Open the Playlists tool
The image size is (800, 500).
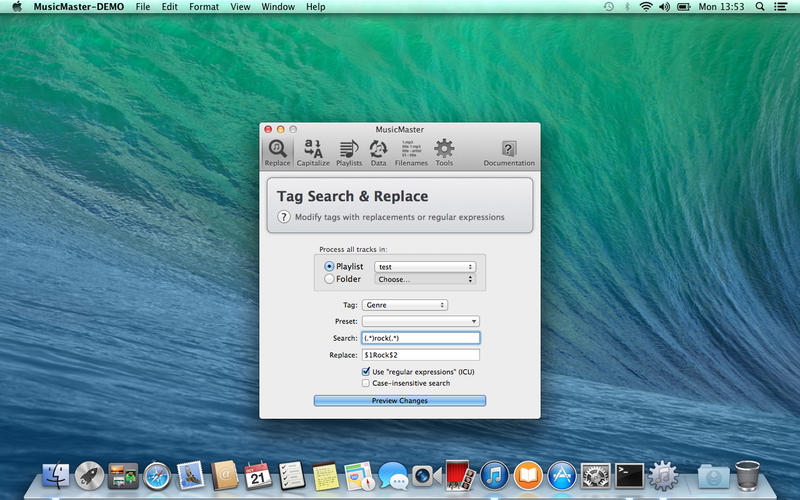(349, 153)
